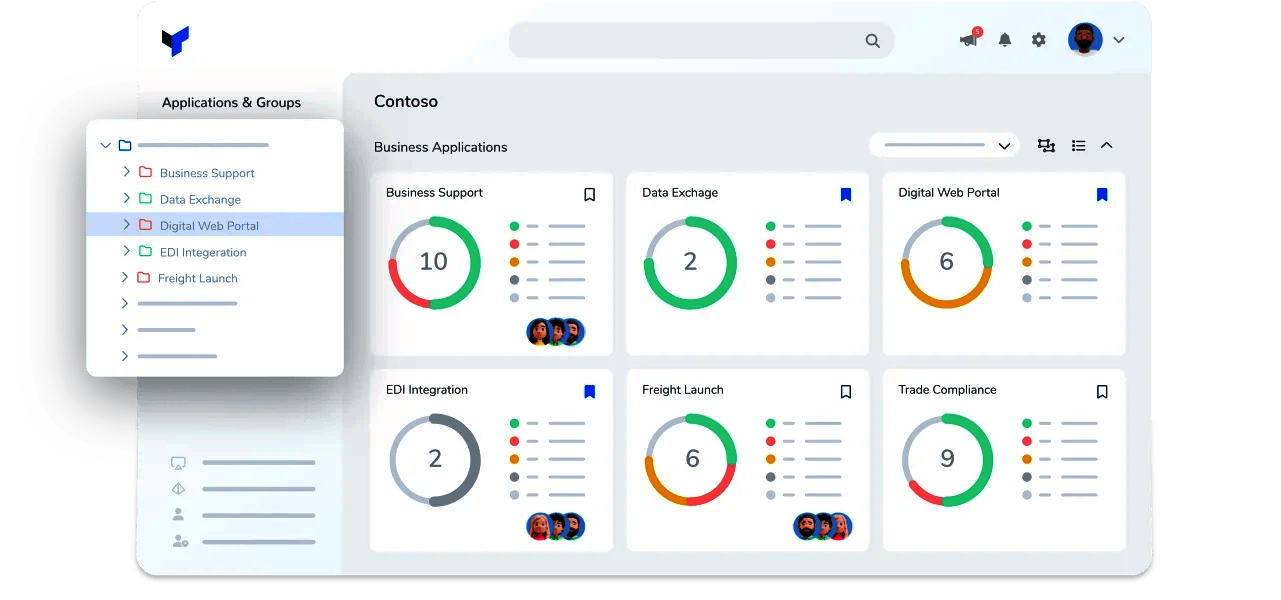1281x600 pixels.
Task: Select Data Exchange in the tree
Action: [200, 199]
